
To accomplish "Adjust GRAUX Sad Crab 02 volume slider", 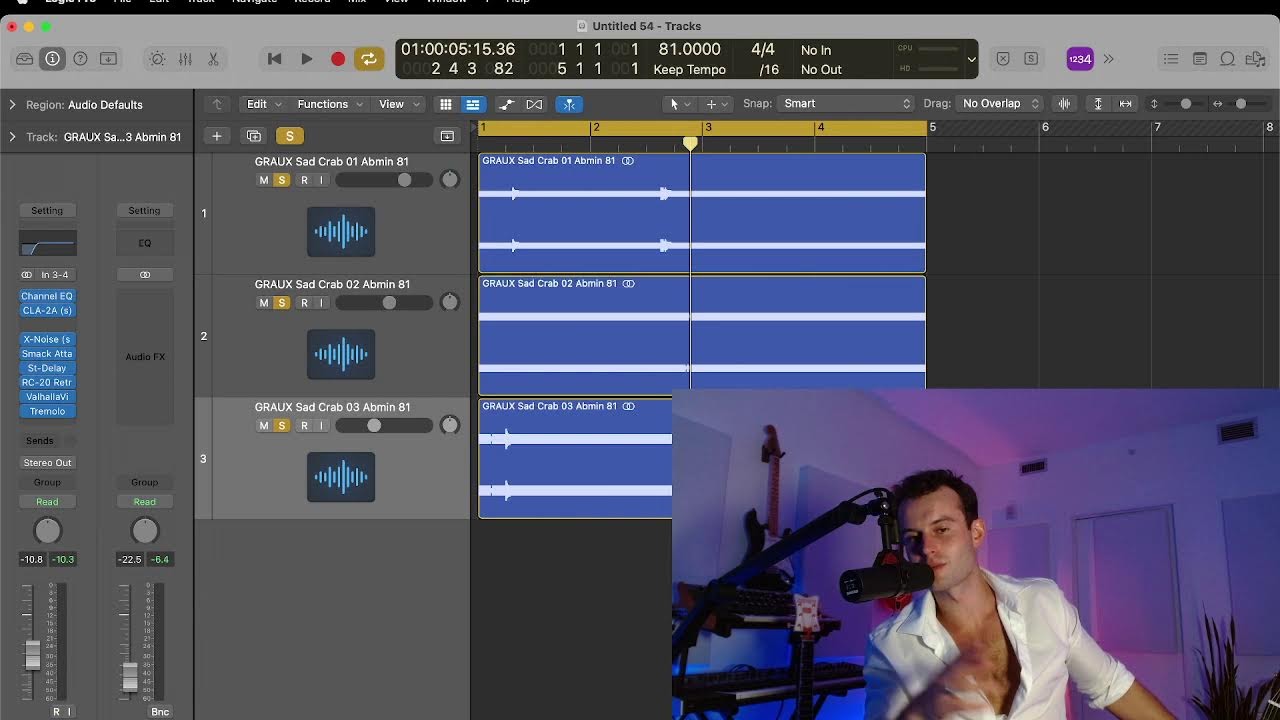I will (x=384, y=303).
